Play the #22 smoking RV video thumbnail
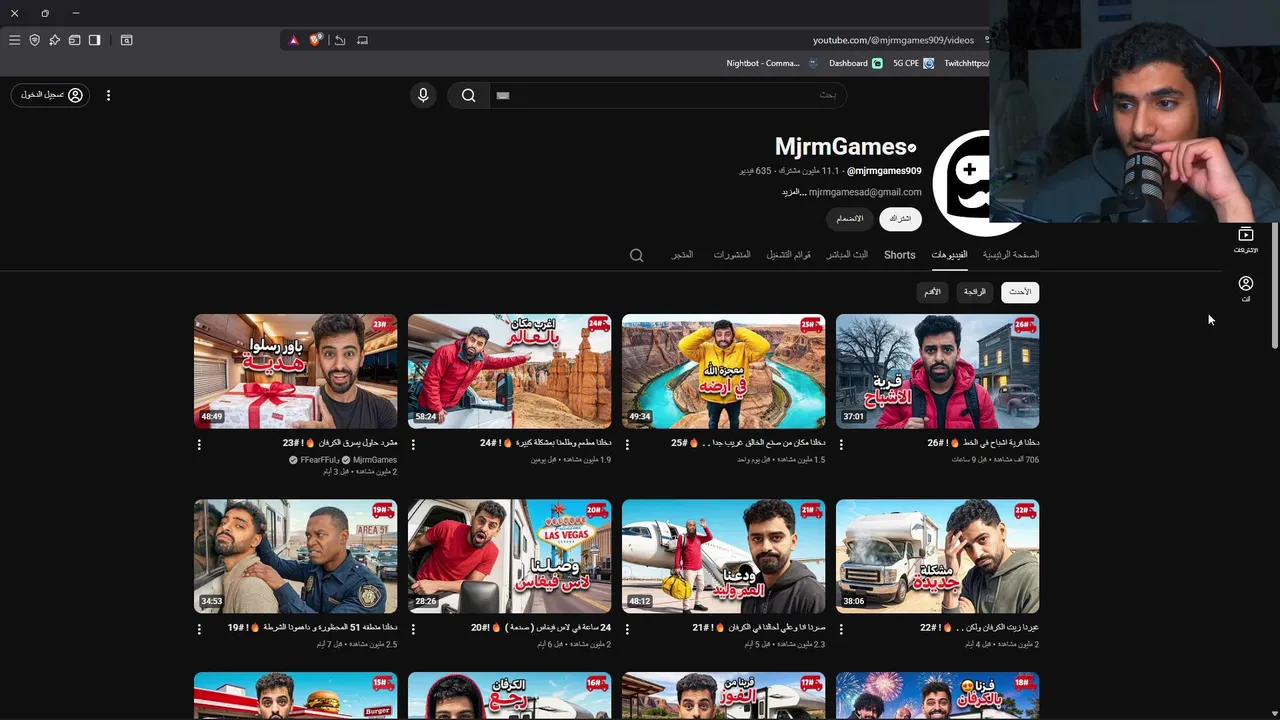The width and height of the screenshot is (1280, 720). (x=937, y=556)
